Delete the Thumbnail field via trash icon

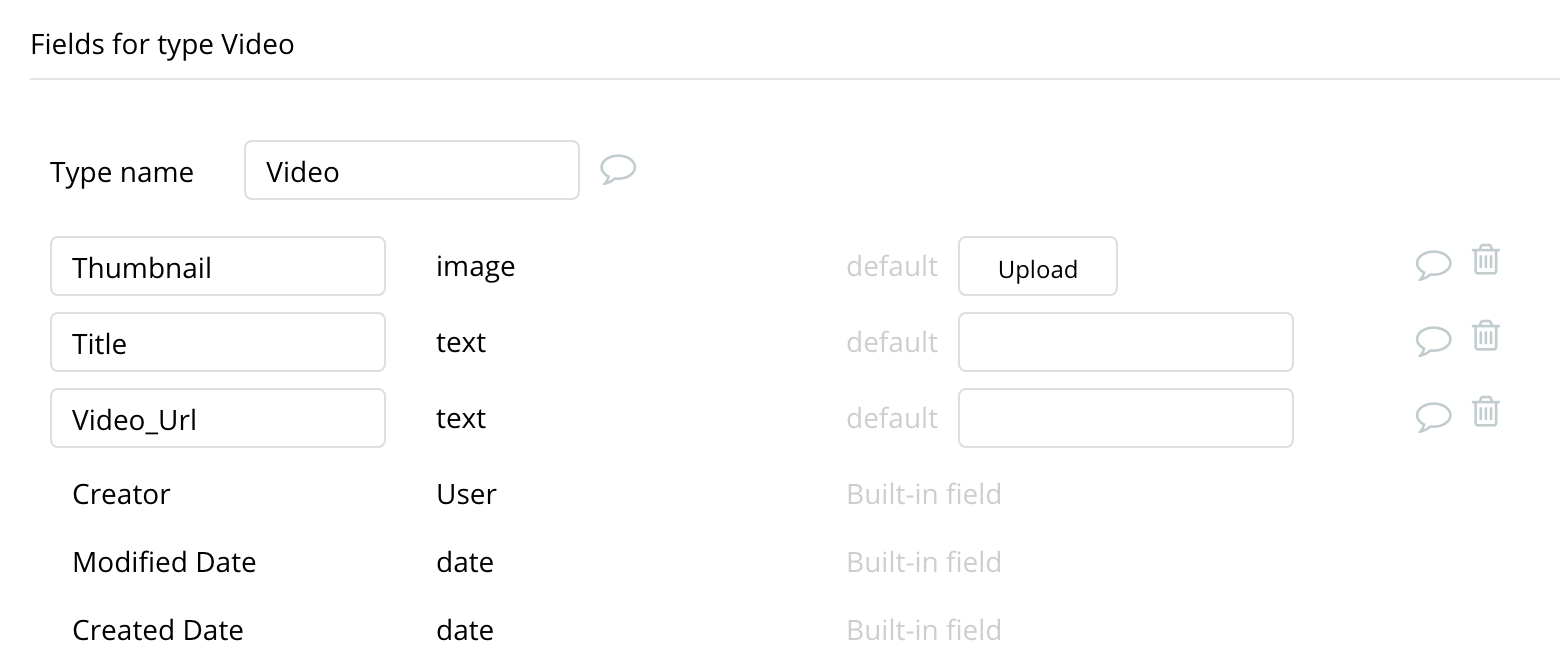1486,259
